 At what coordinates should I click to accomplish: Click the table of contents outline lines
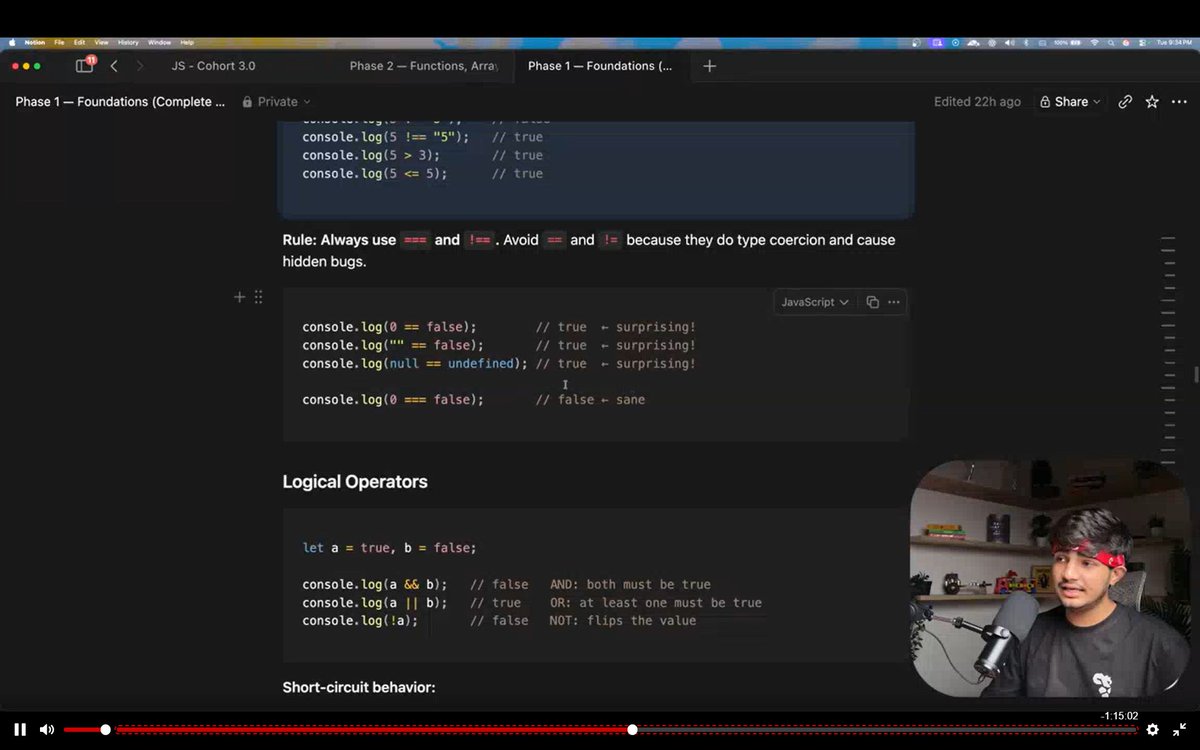(1167, 350)
